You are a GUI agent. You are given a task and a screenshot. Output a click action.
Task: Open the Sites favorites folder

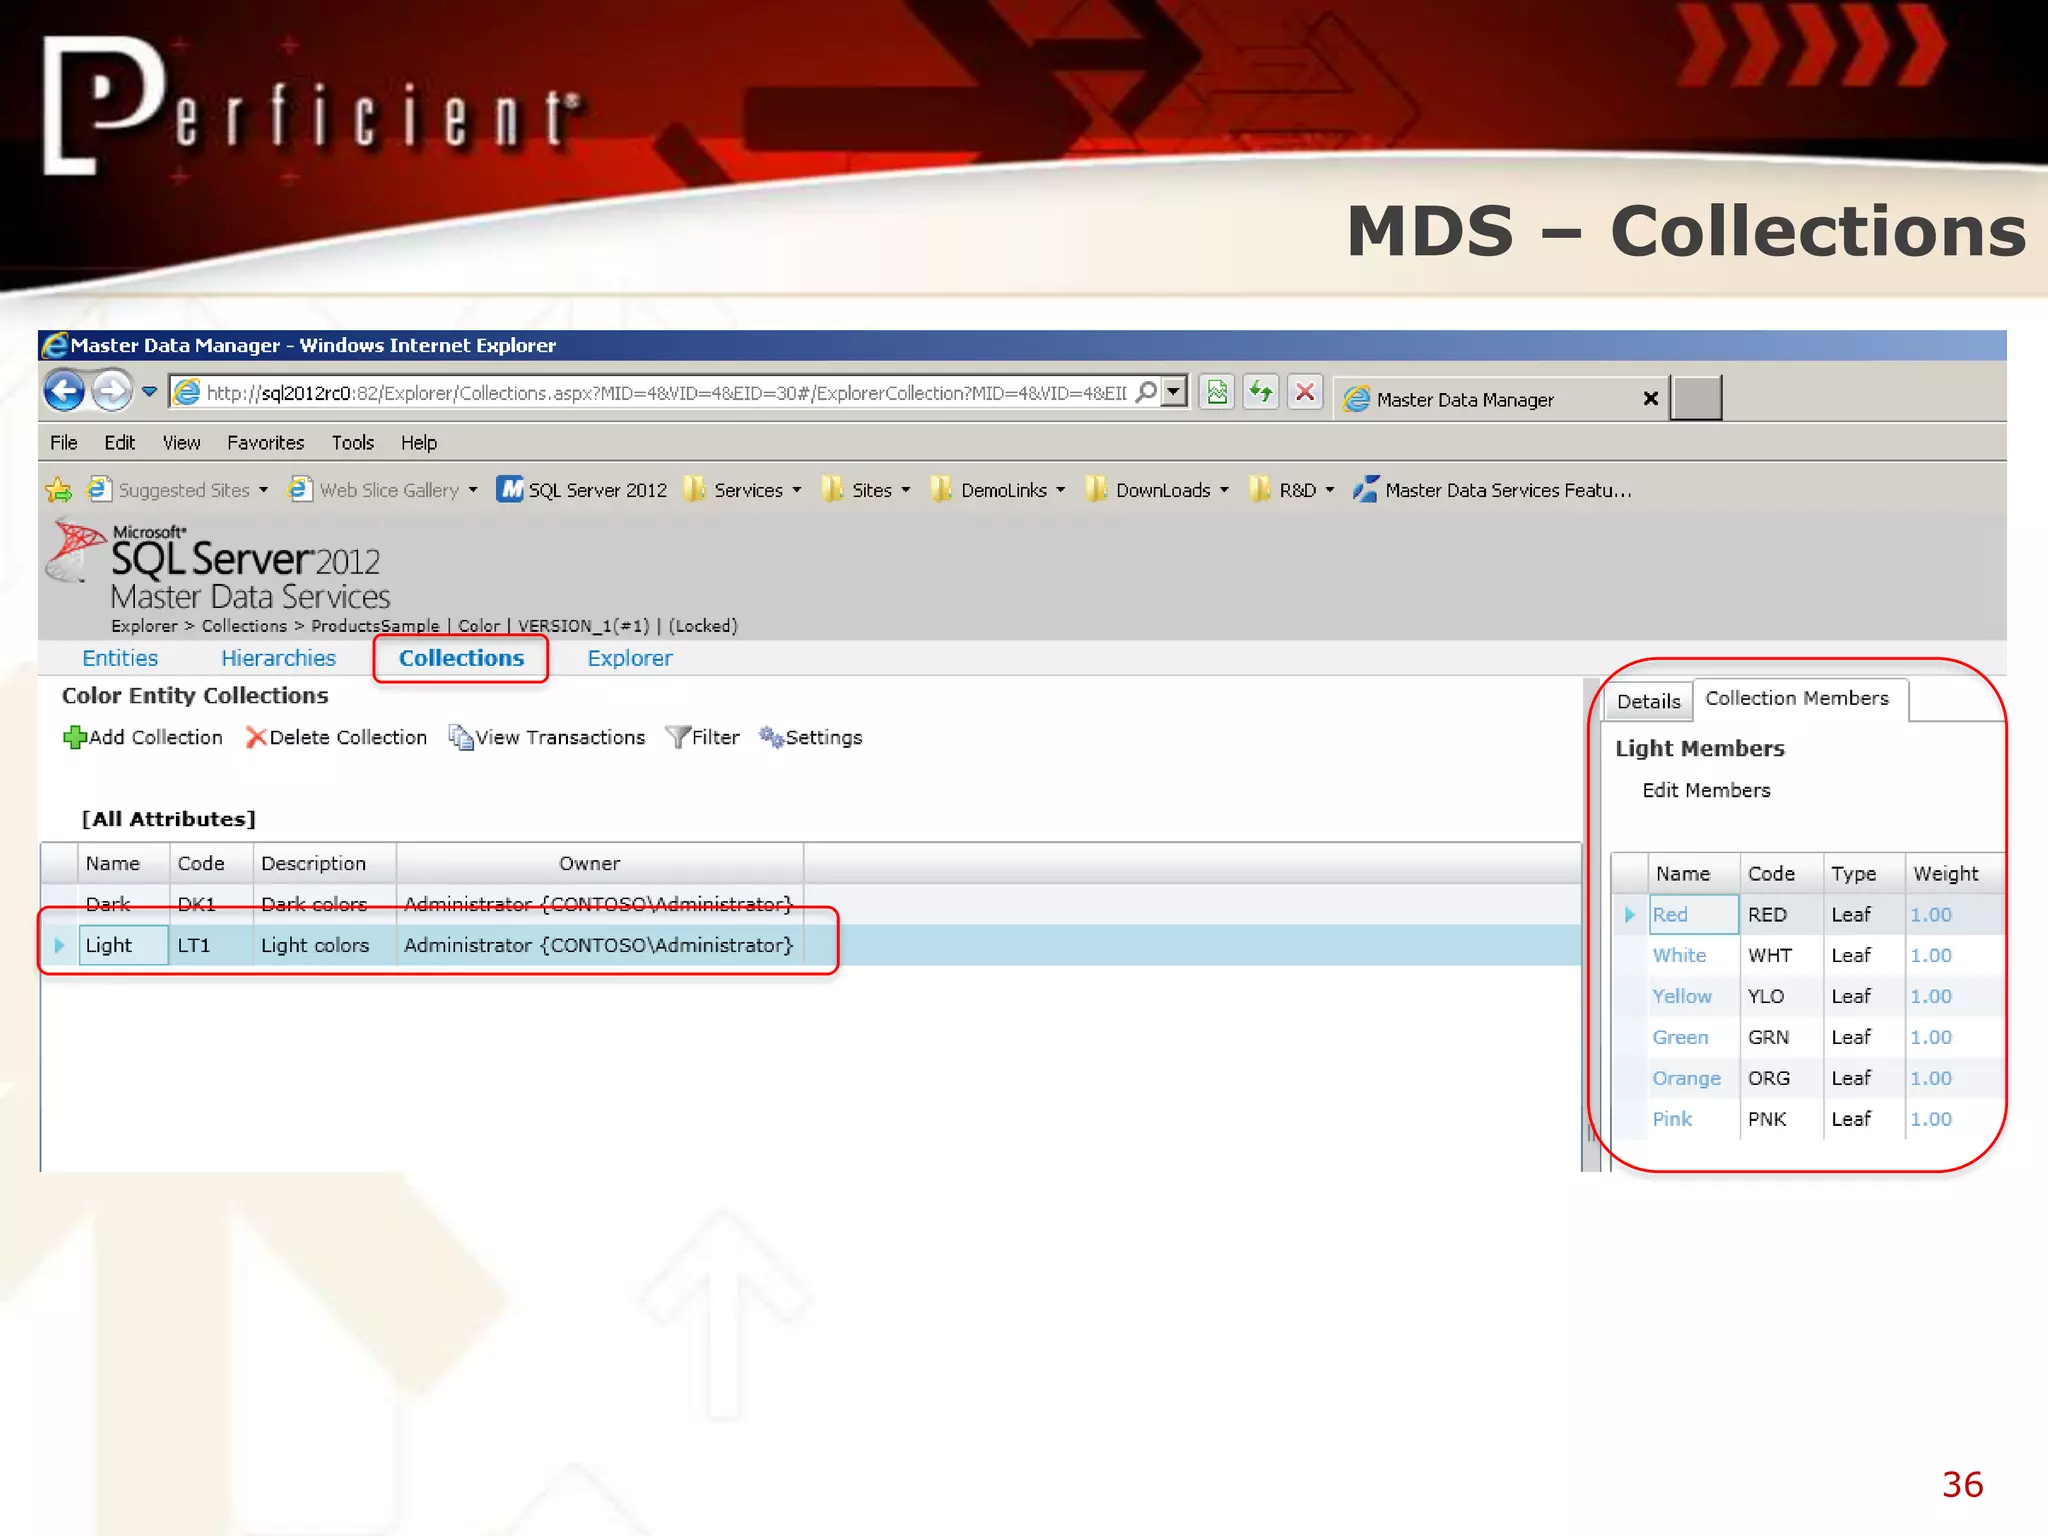pos(866,490)
